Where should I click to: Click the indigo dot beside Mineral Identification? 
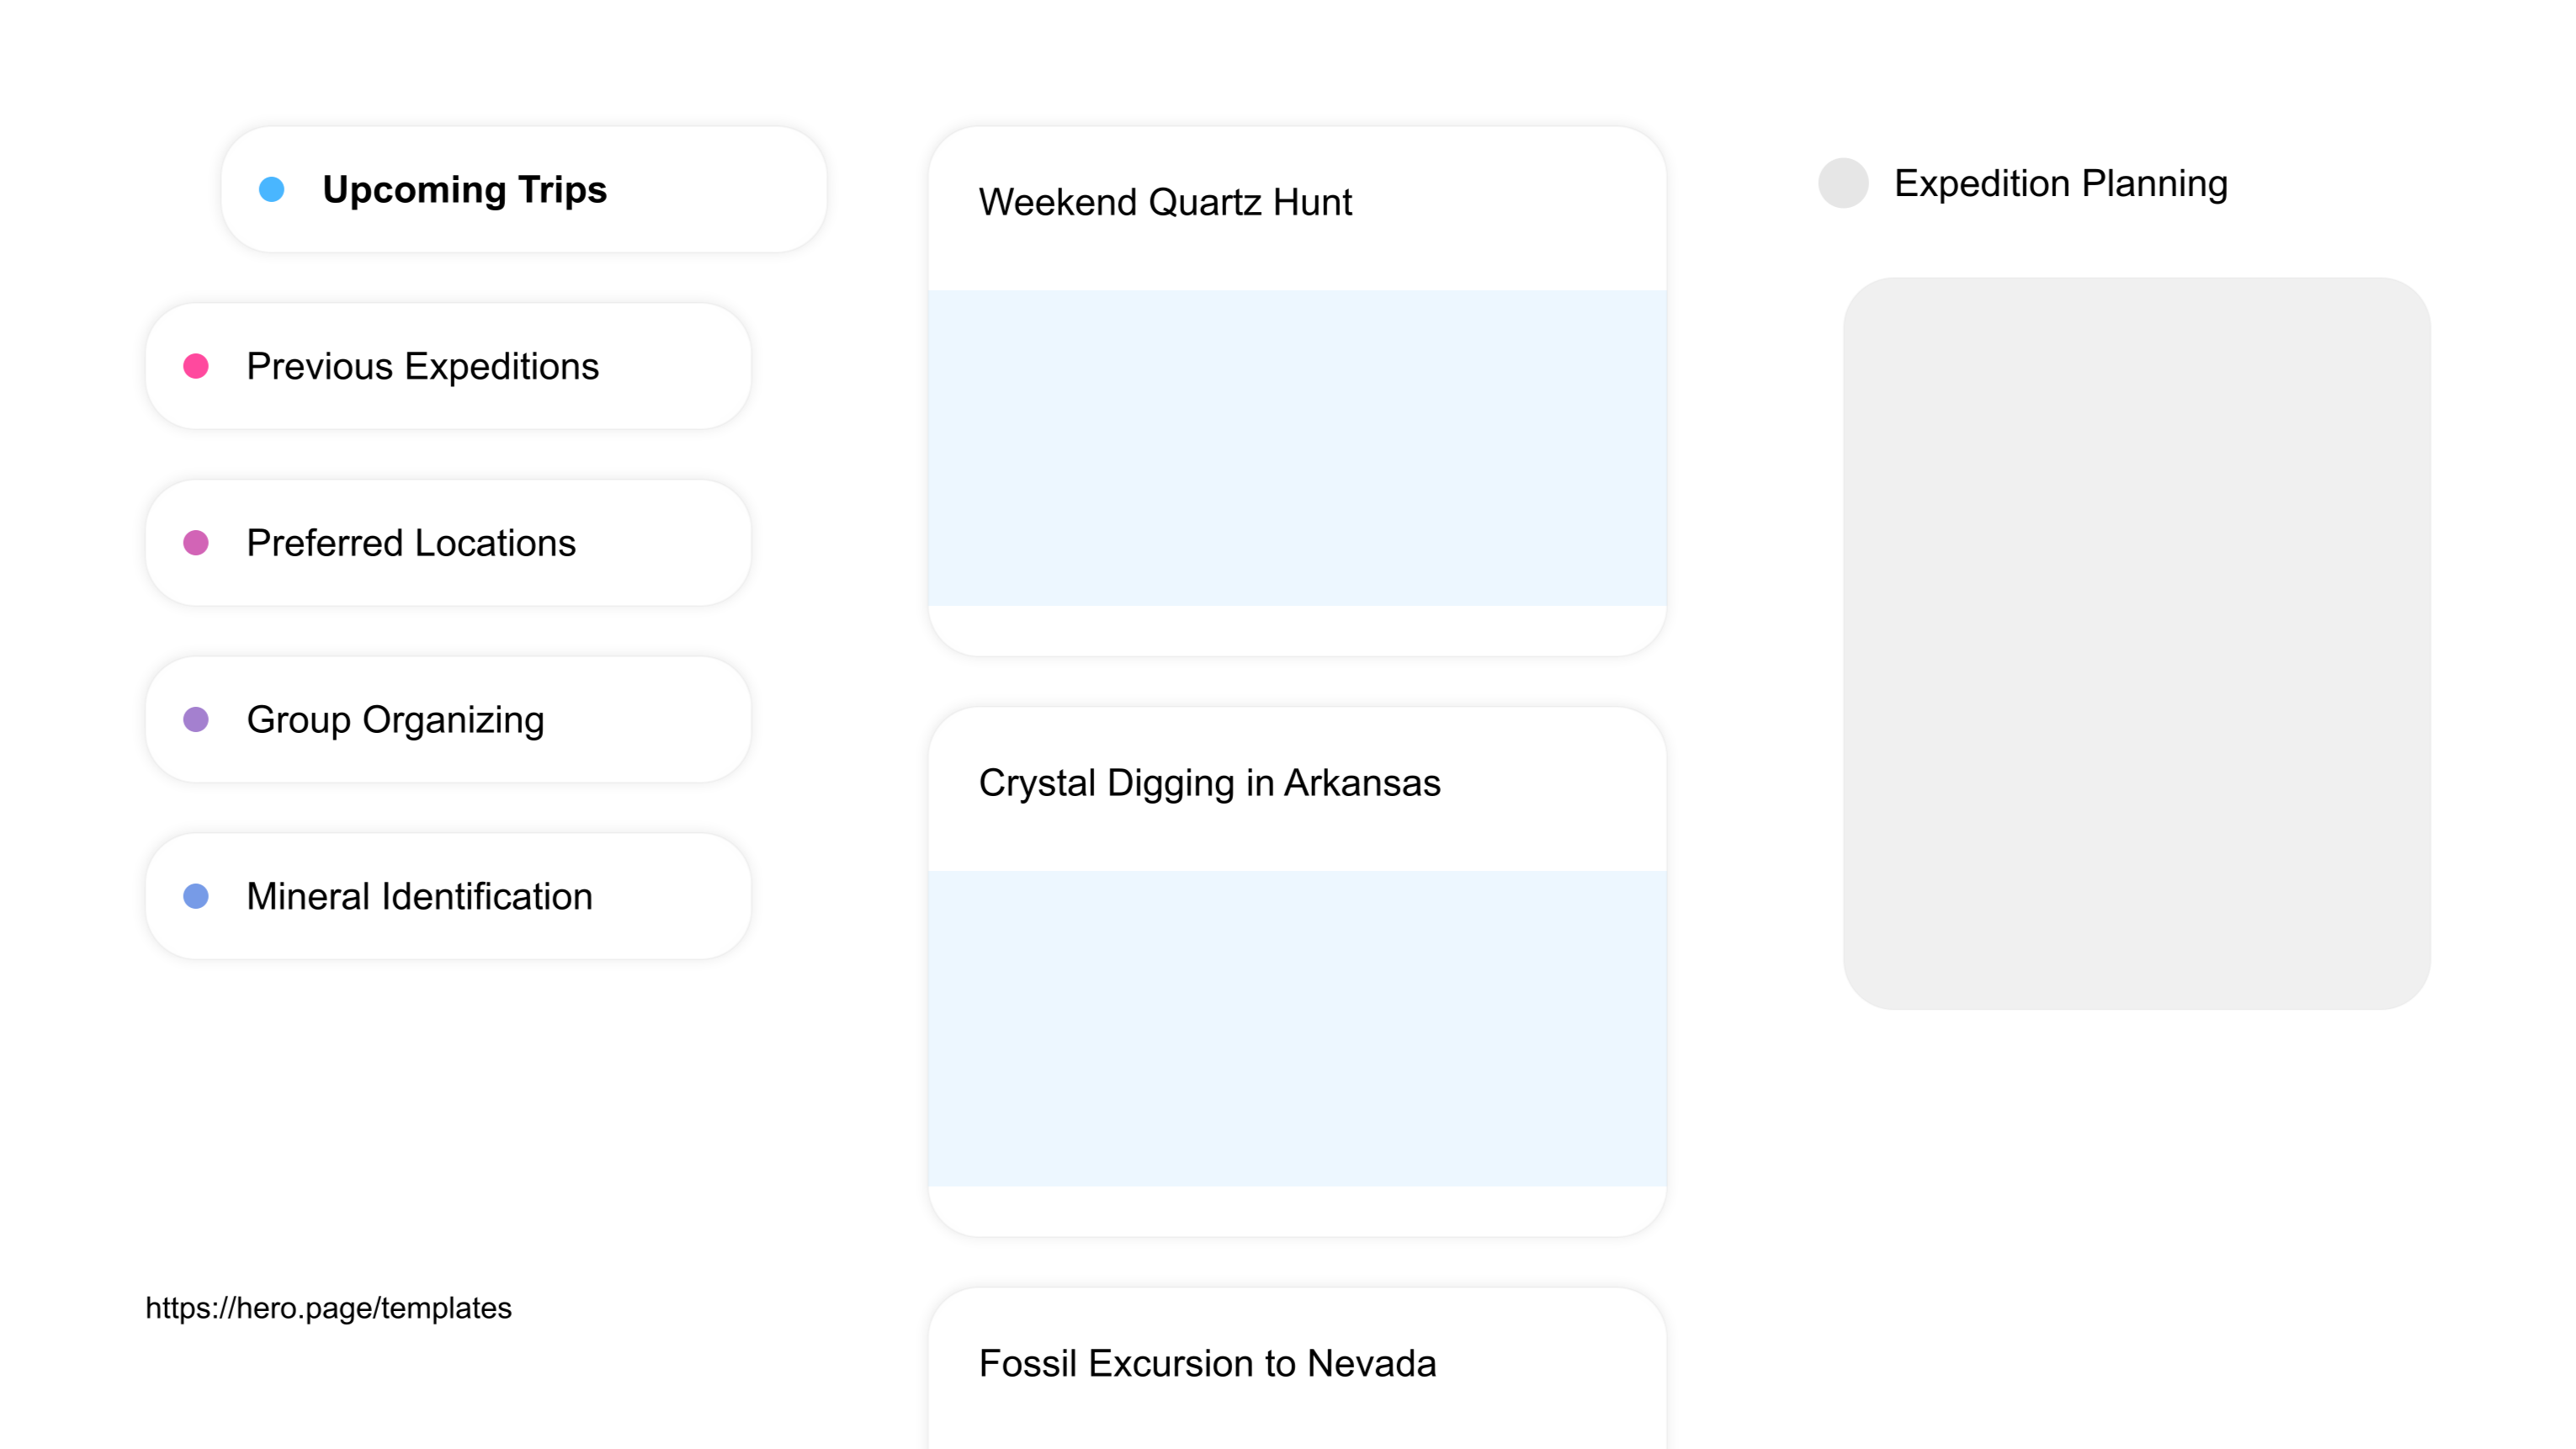(x=195, y=896)
